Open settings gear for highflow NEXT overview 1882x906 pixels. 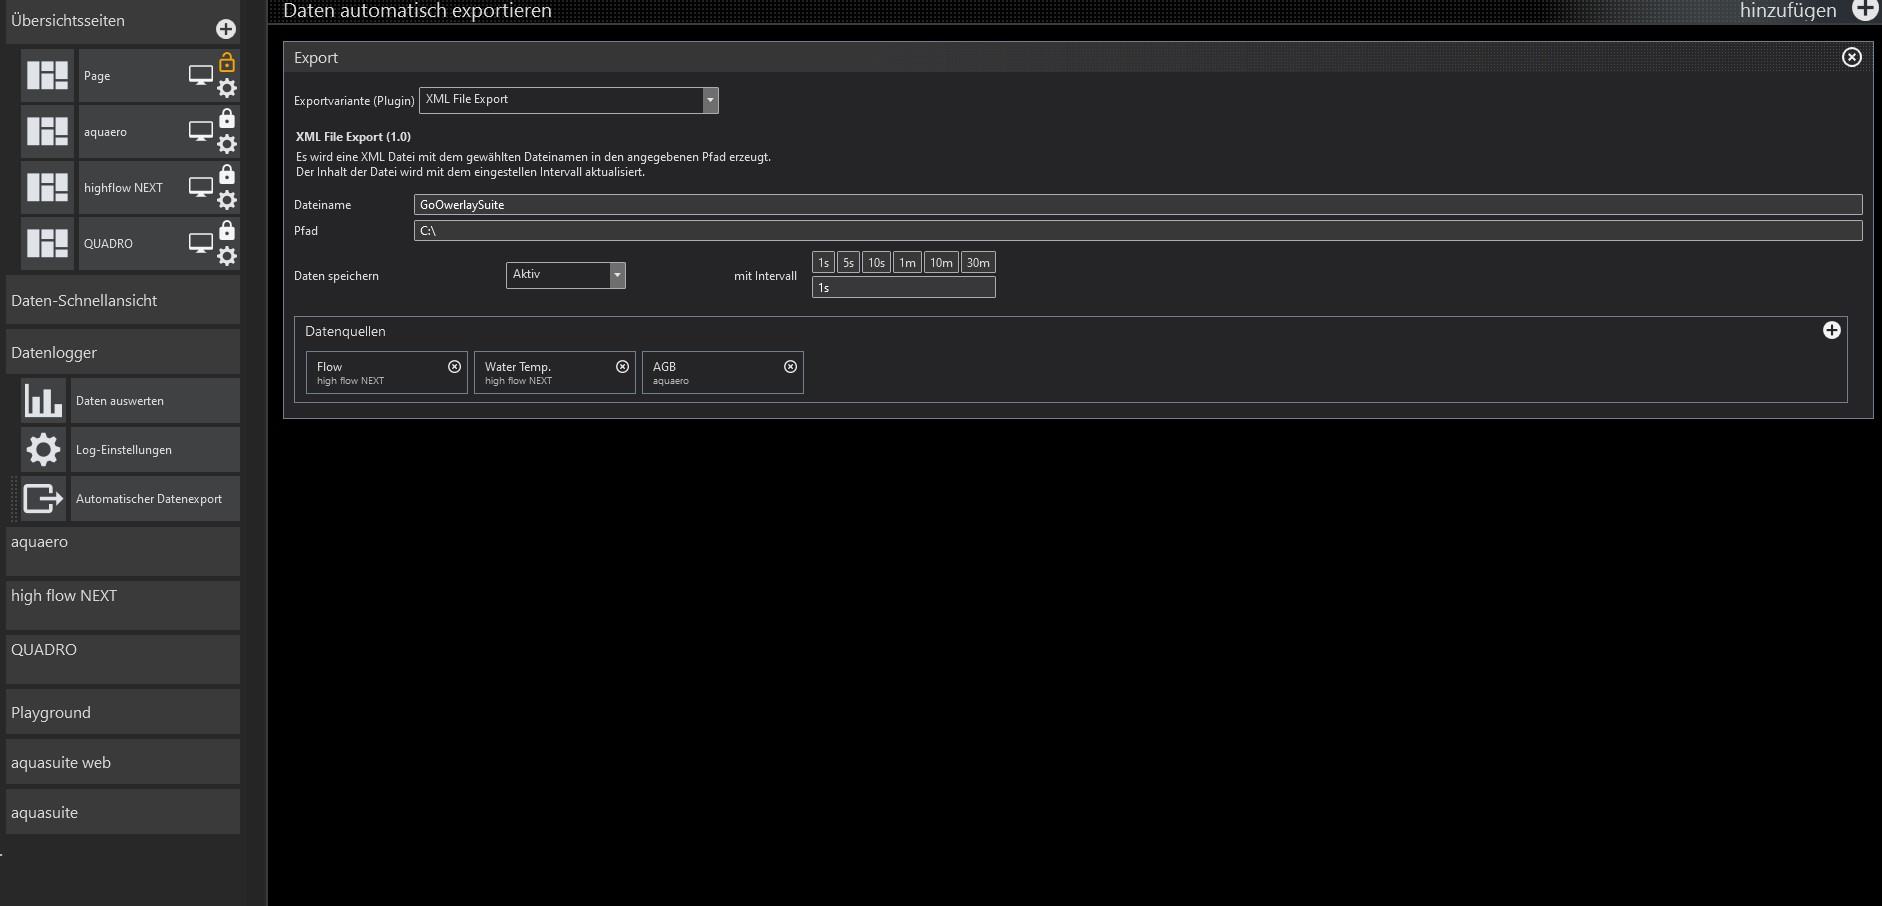click(227, 200)
